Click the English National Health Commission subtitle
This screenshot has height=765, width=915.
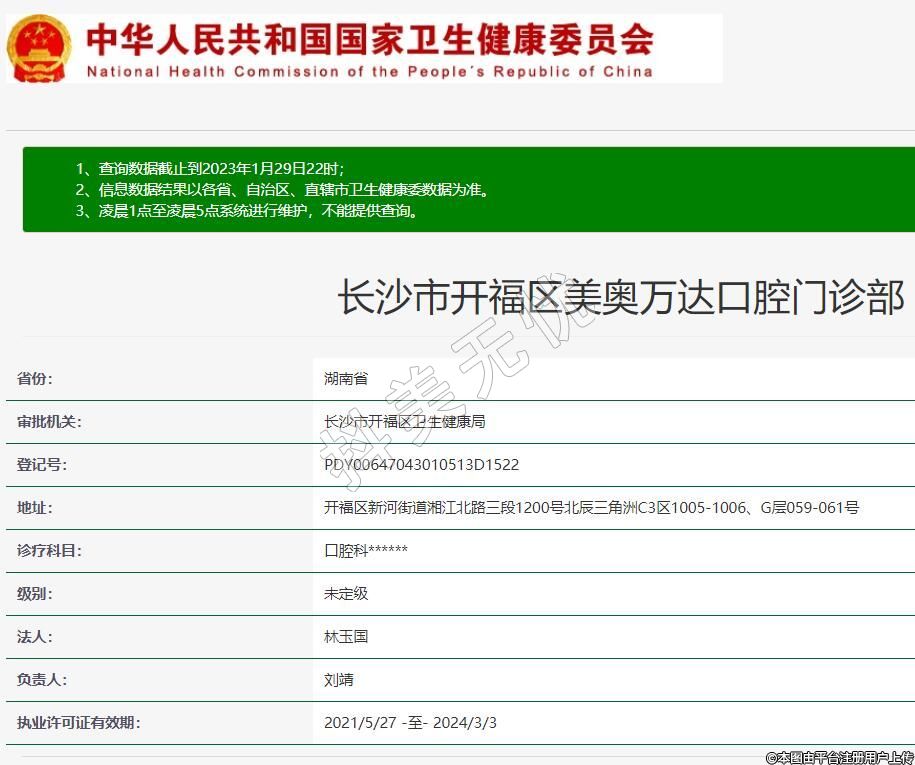[x=369, y=71]
